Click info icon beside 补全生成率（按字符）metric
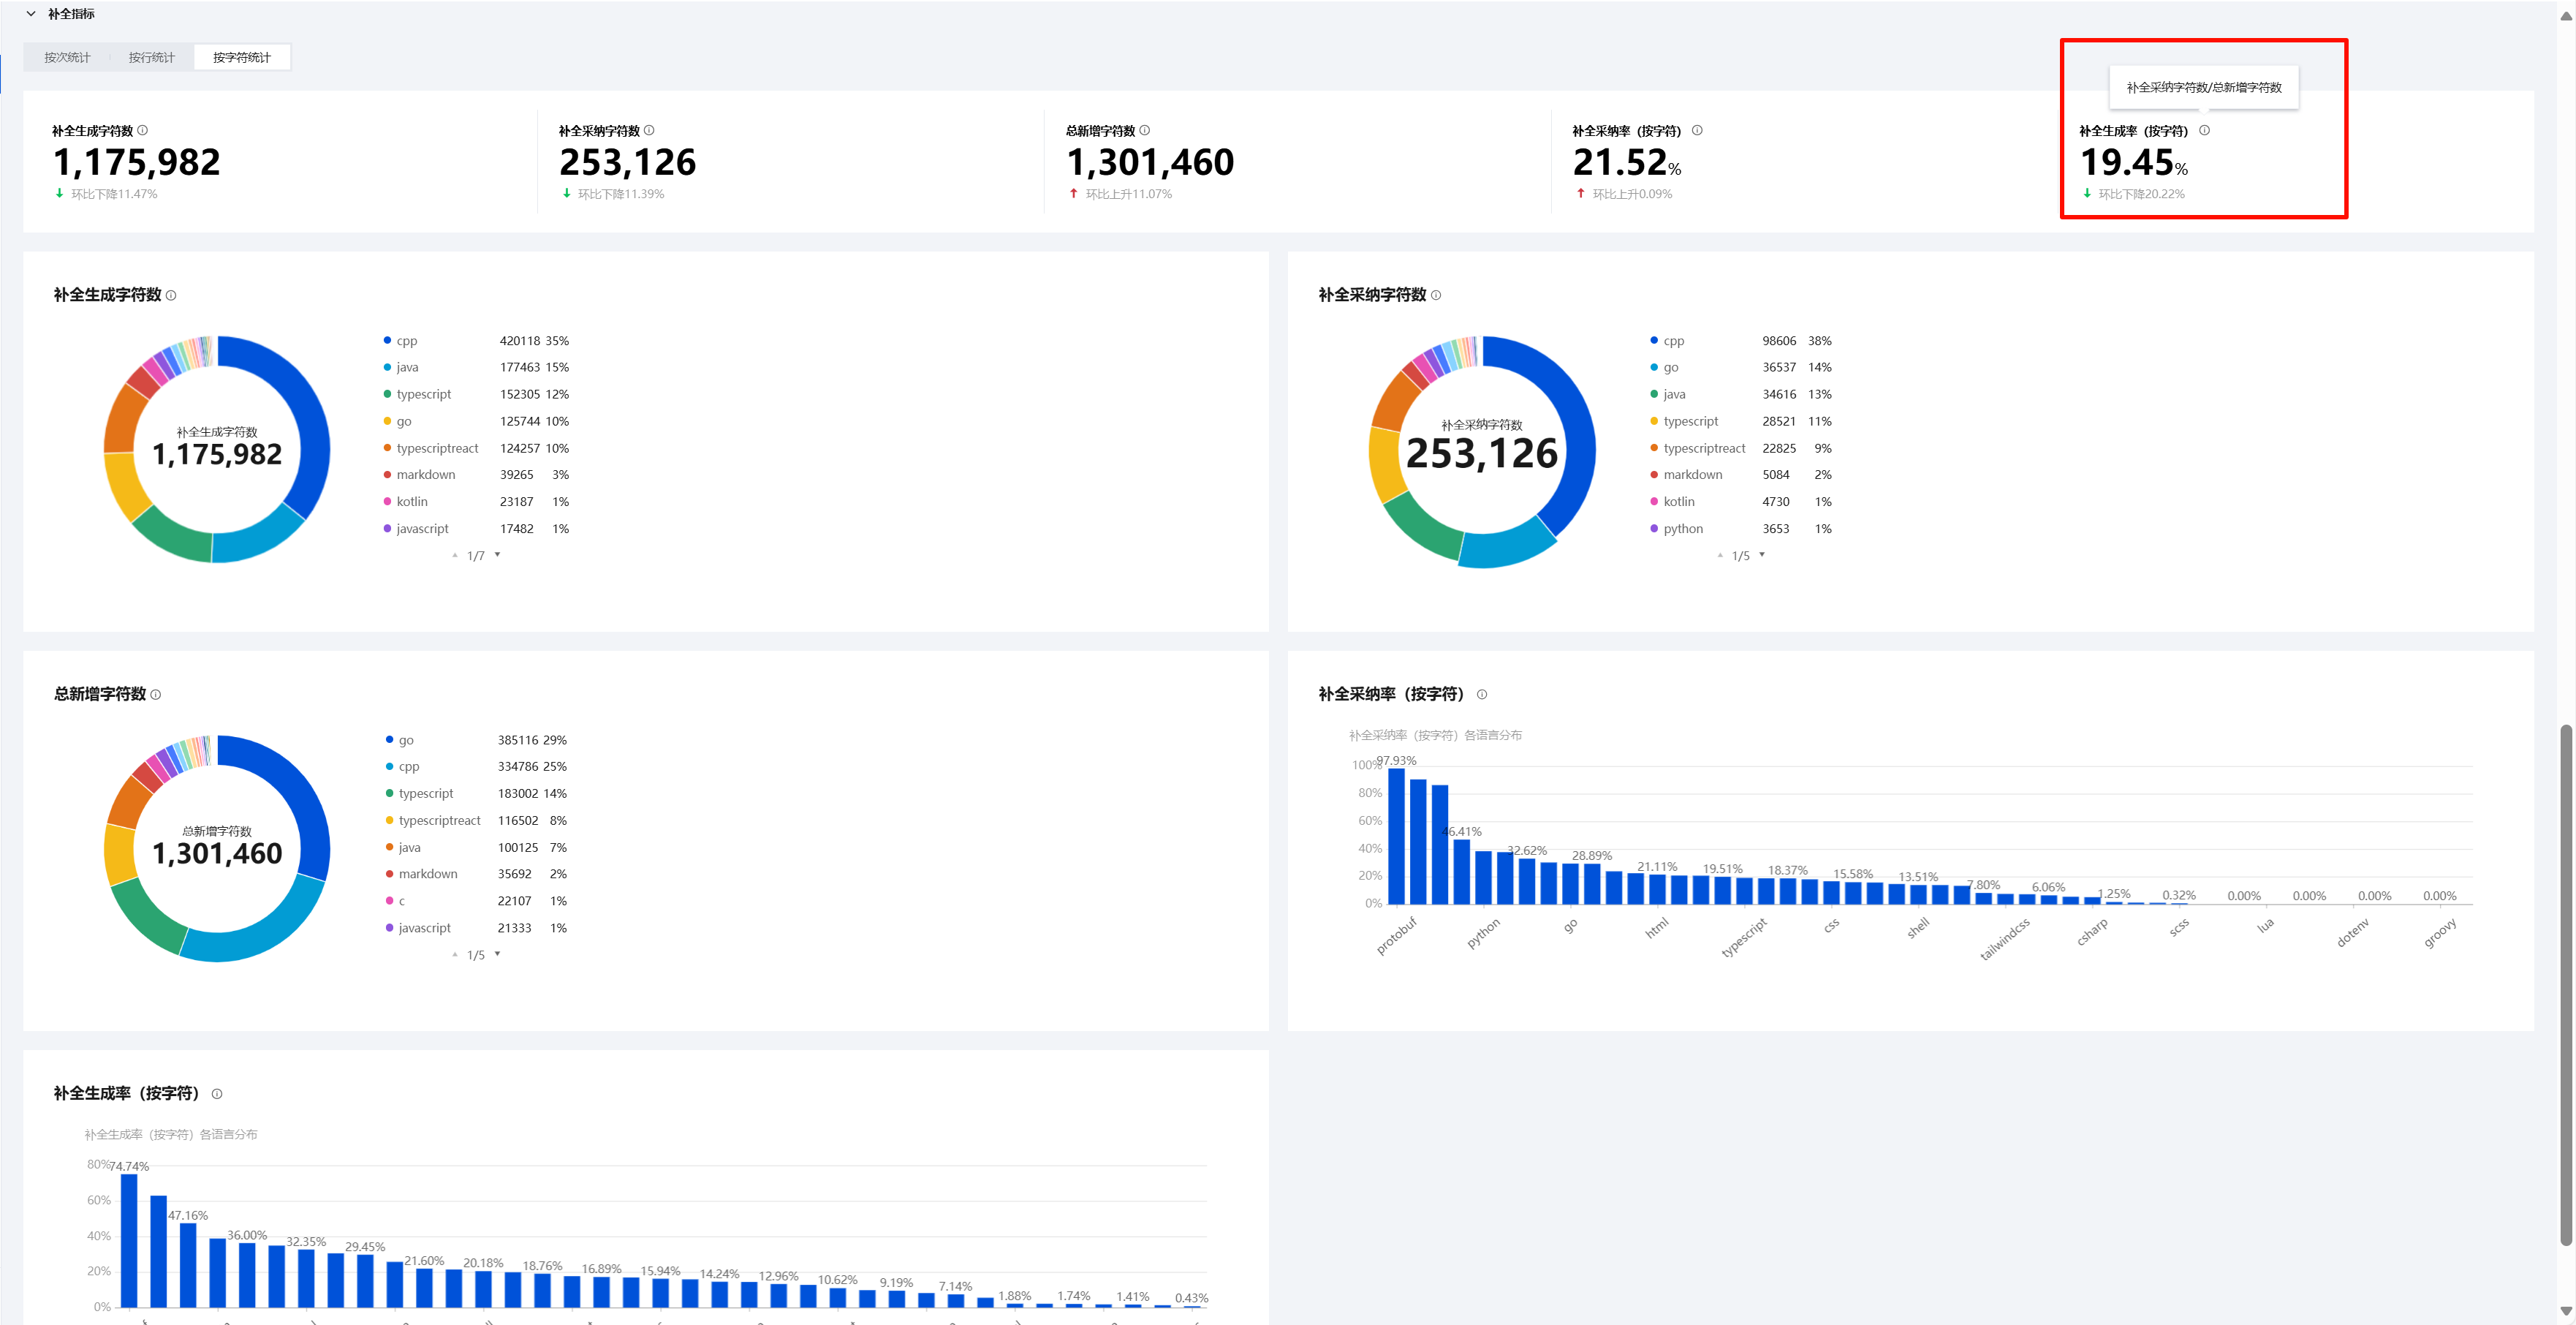 tap(2204, 130)
